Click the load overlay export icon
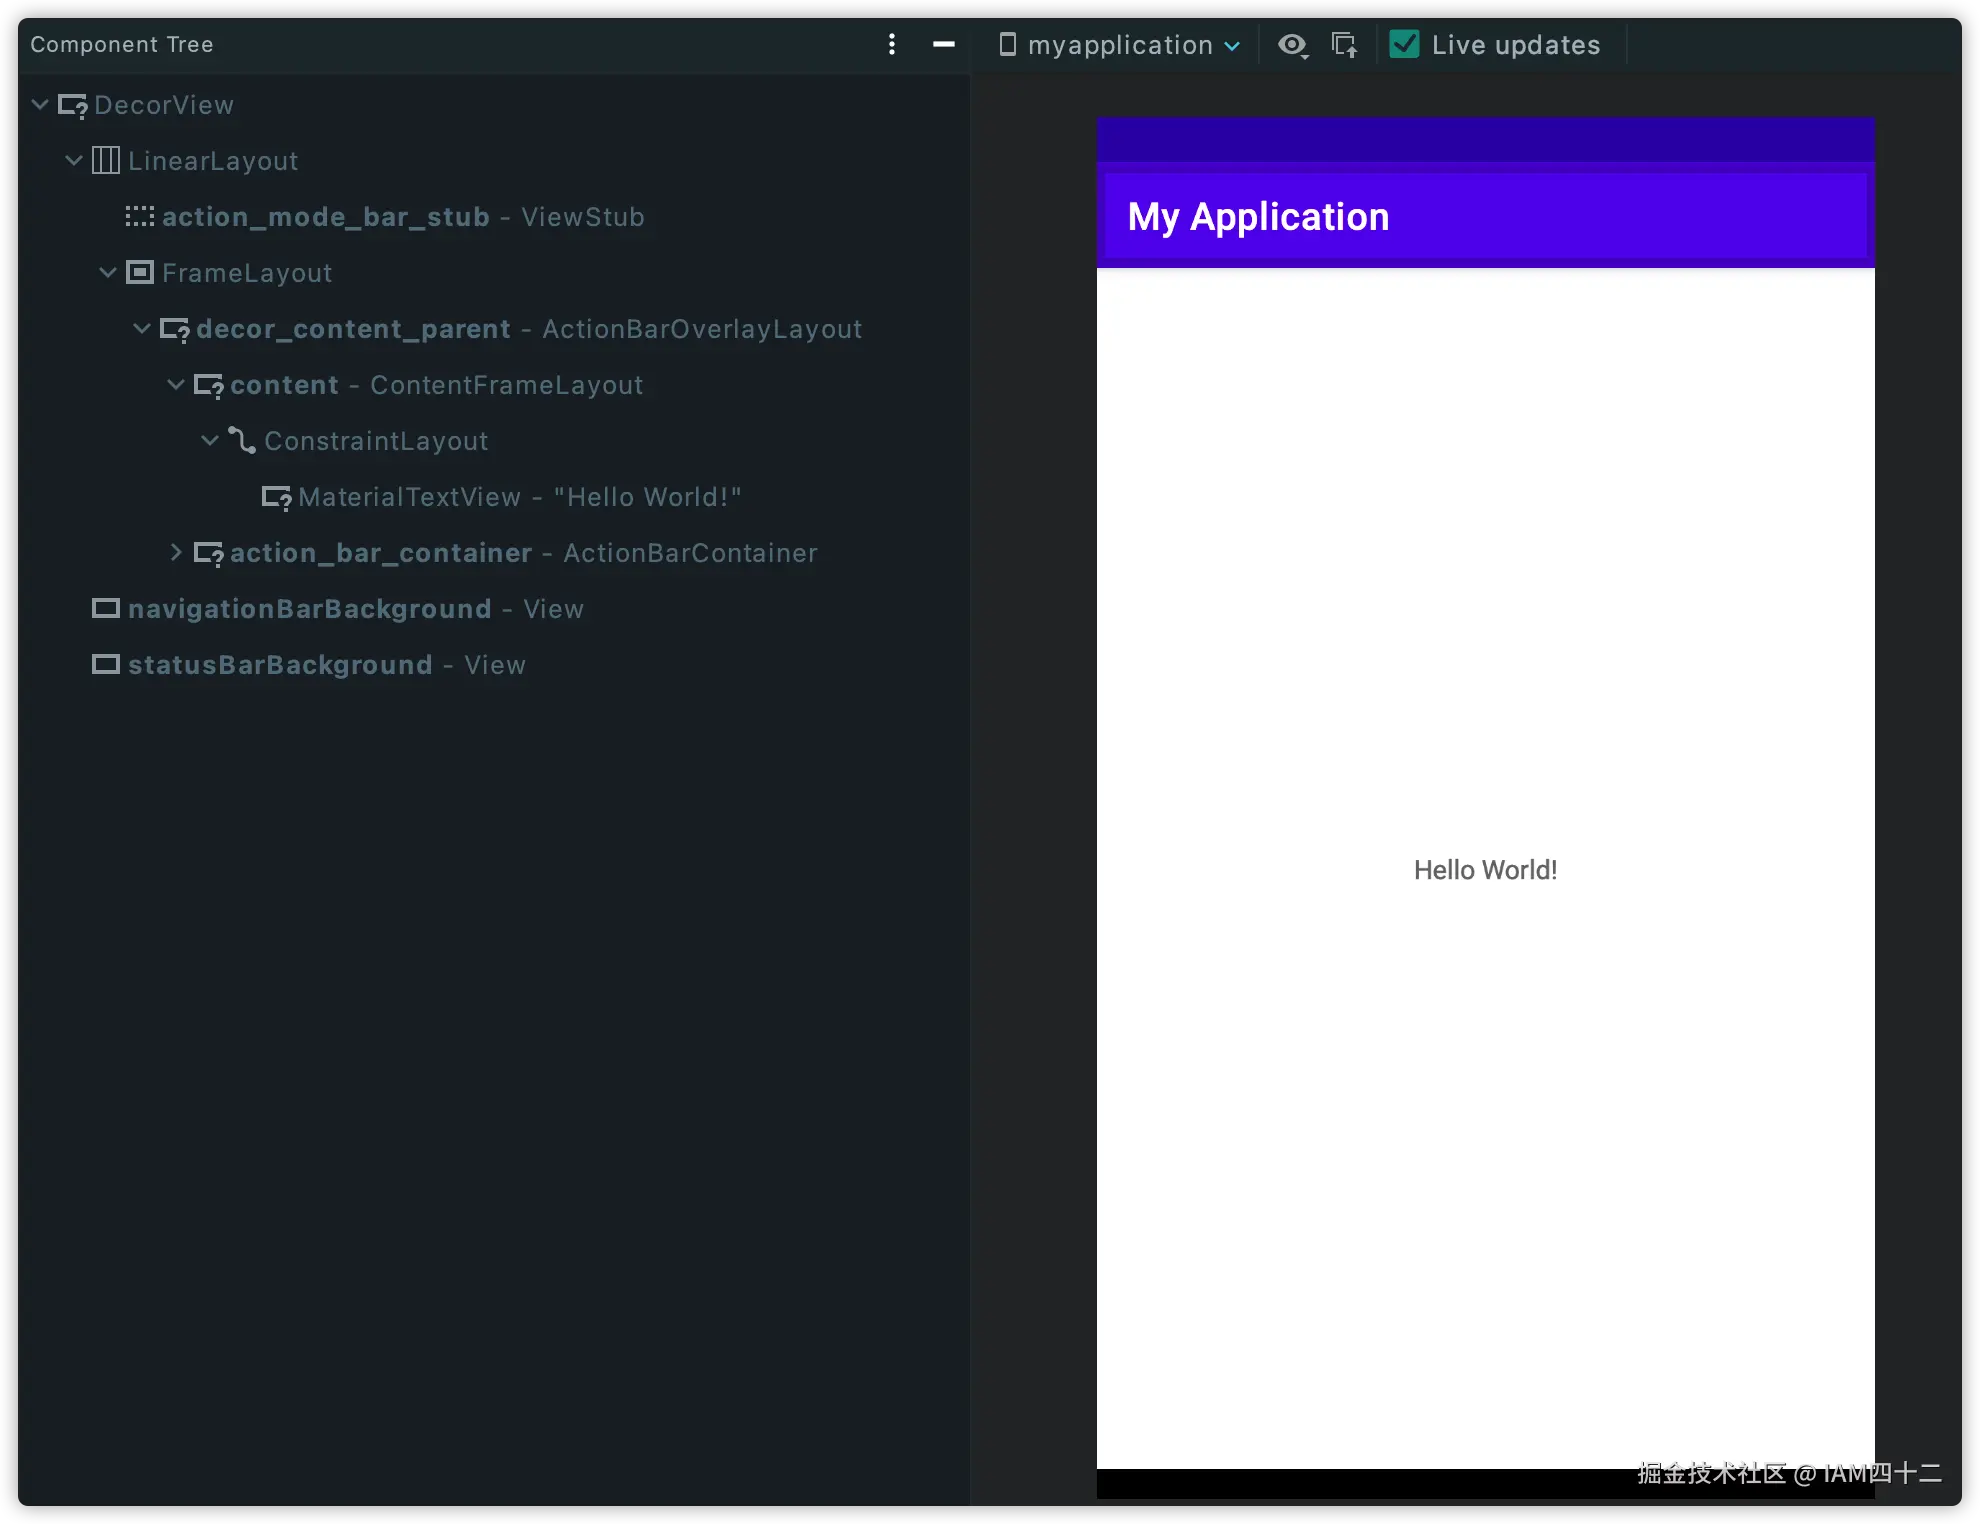The width and height of the screenshot is (1980, 1524). click(1344, 45)
